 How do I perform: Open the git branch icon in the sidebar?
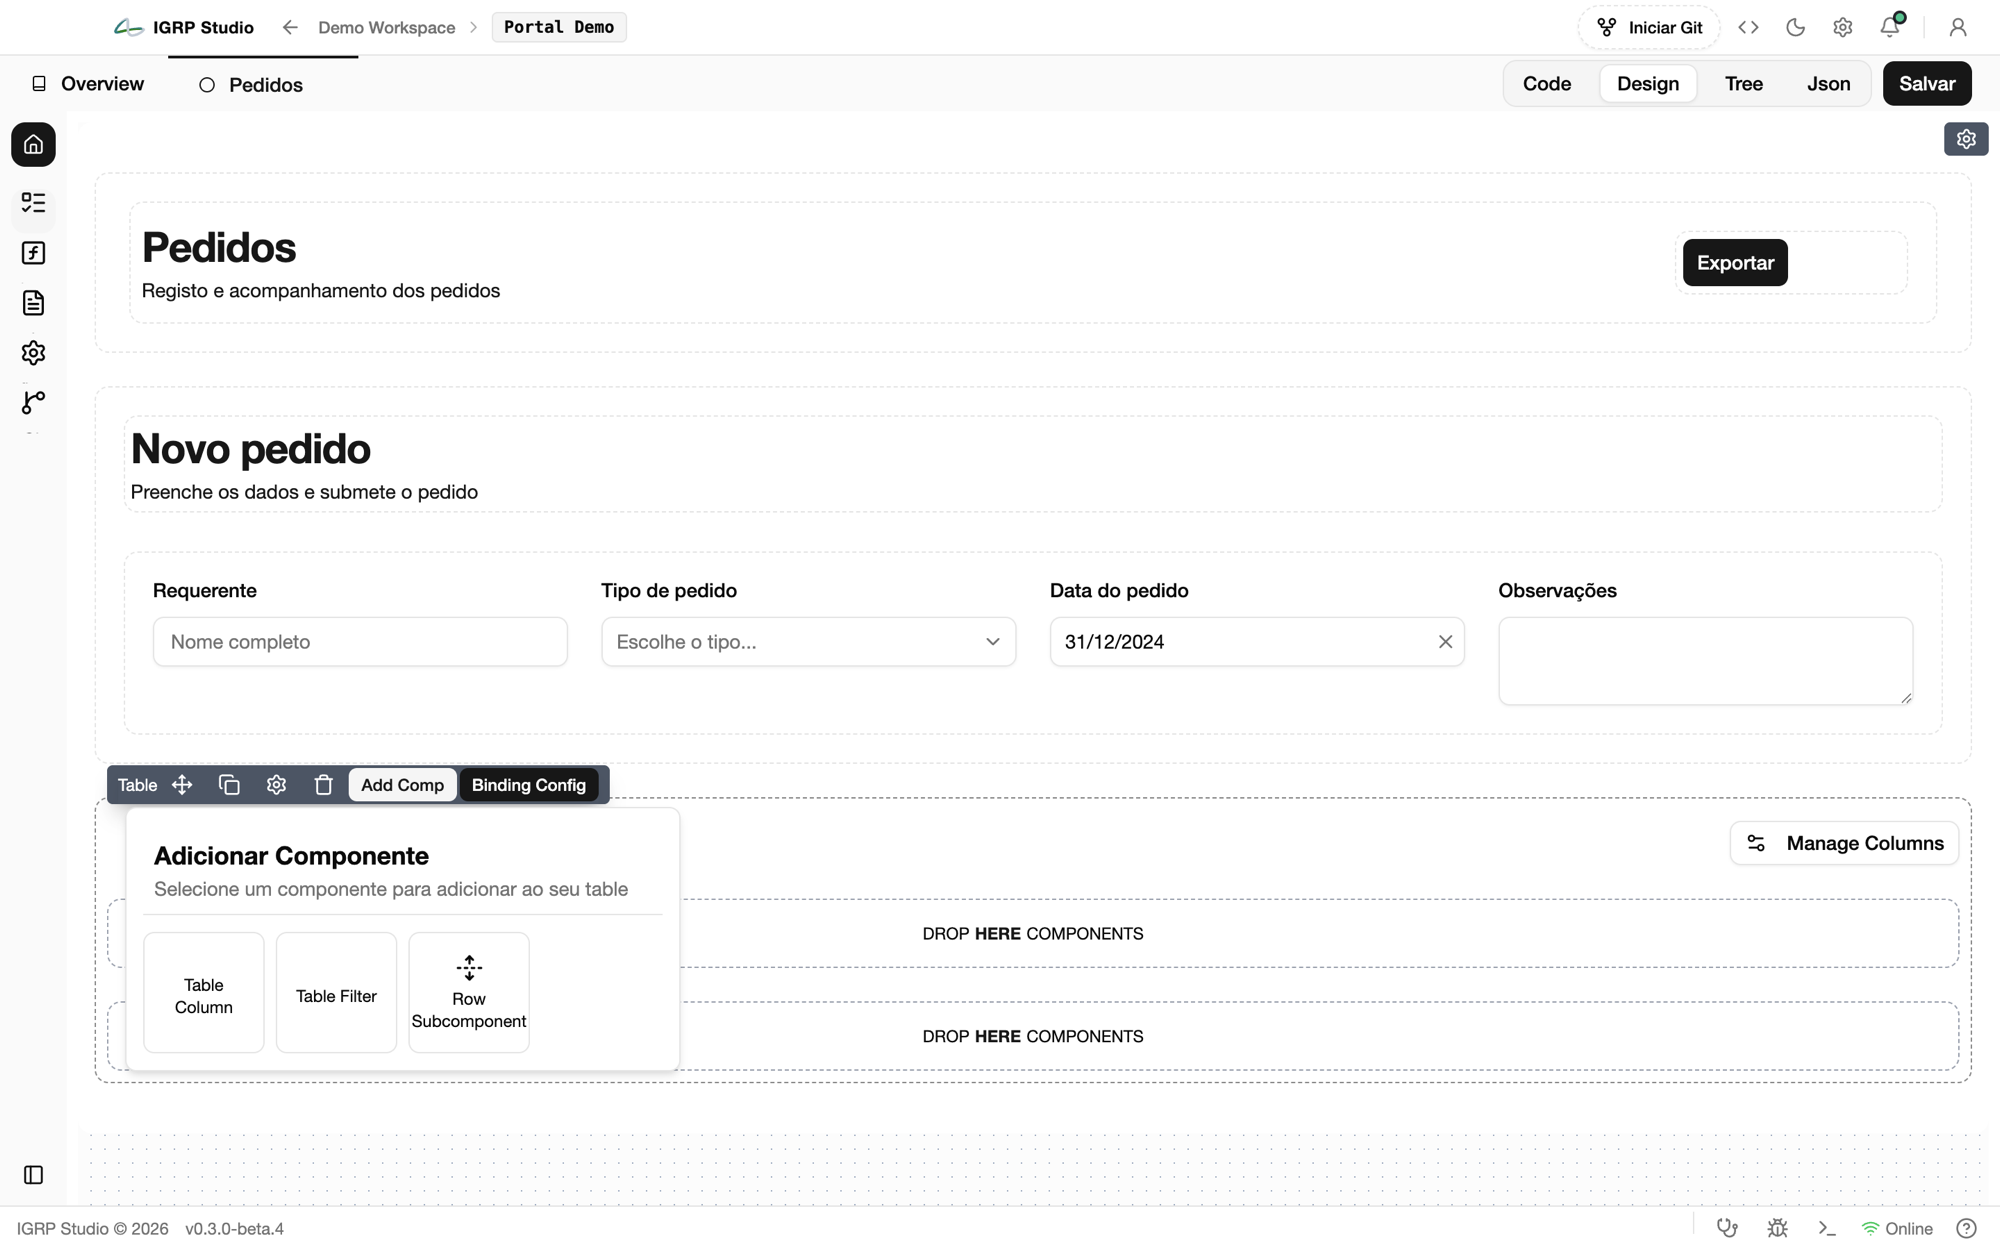click(x=33, y=403)
